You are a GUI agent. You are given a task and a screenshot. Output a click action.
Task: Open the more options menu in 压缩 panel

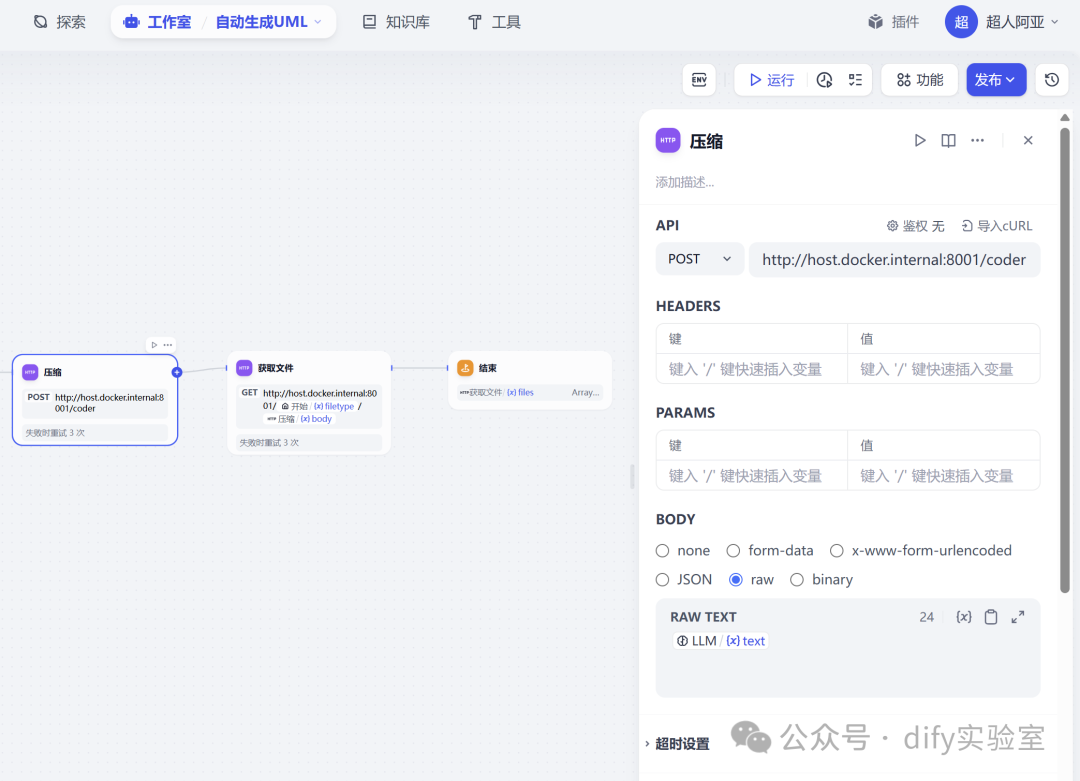(977, 140)
